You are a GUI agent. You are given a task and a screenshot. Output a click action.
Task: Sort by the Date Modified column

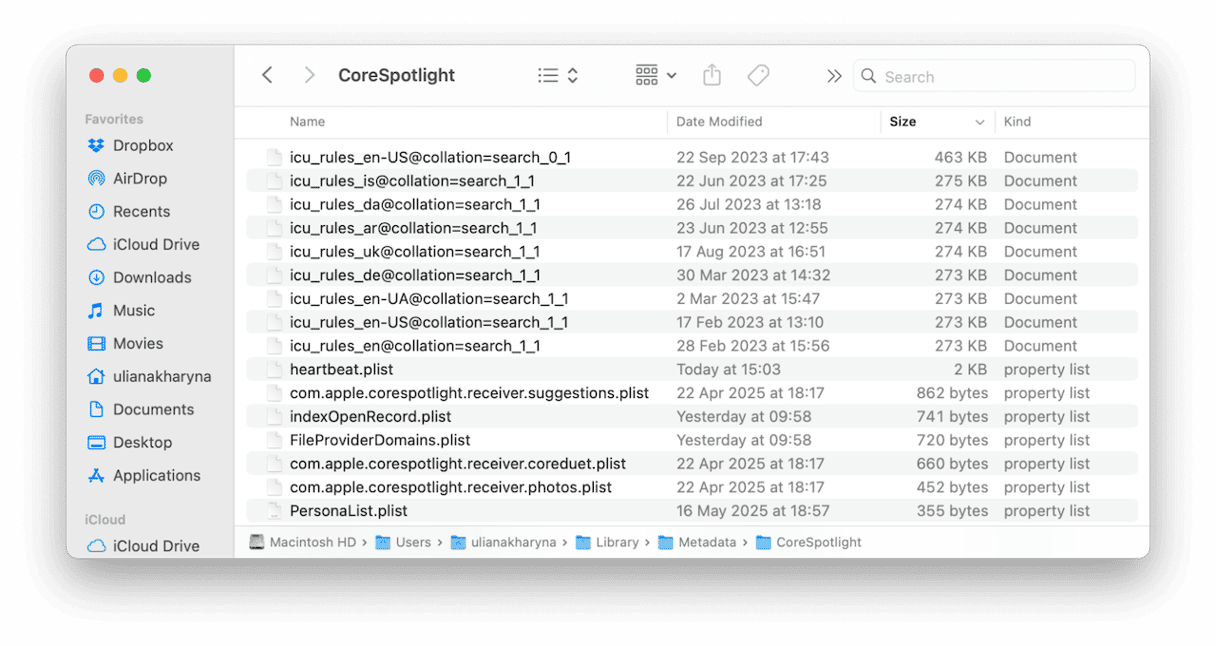pyautogui.click(x=719, y=122)
